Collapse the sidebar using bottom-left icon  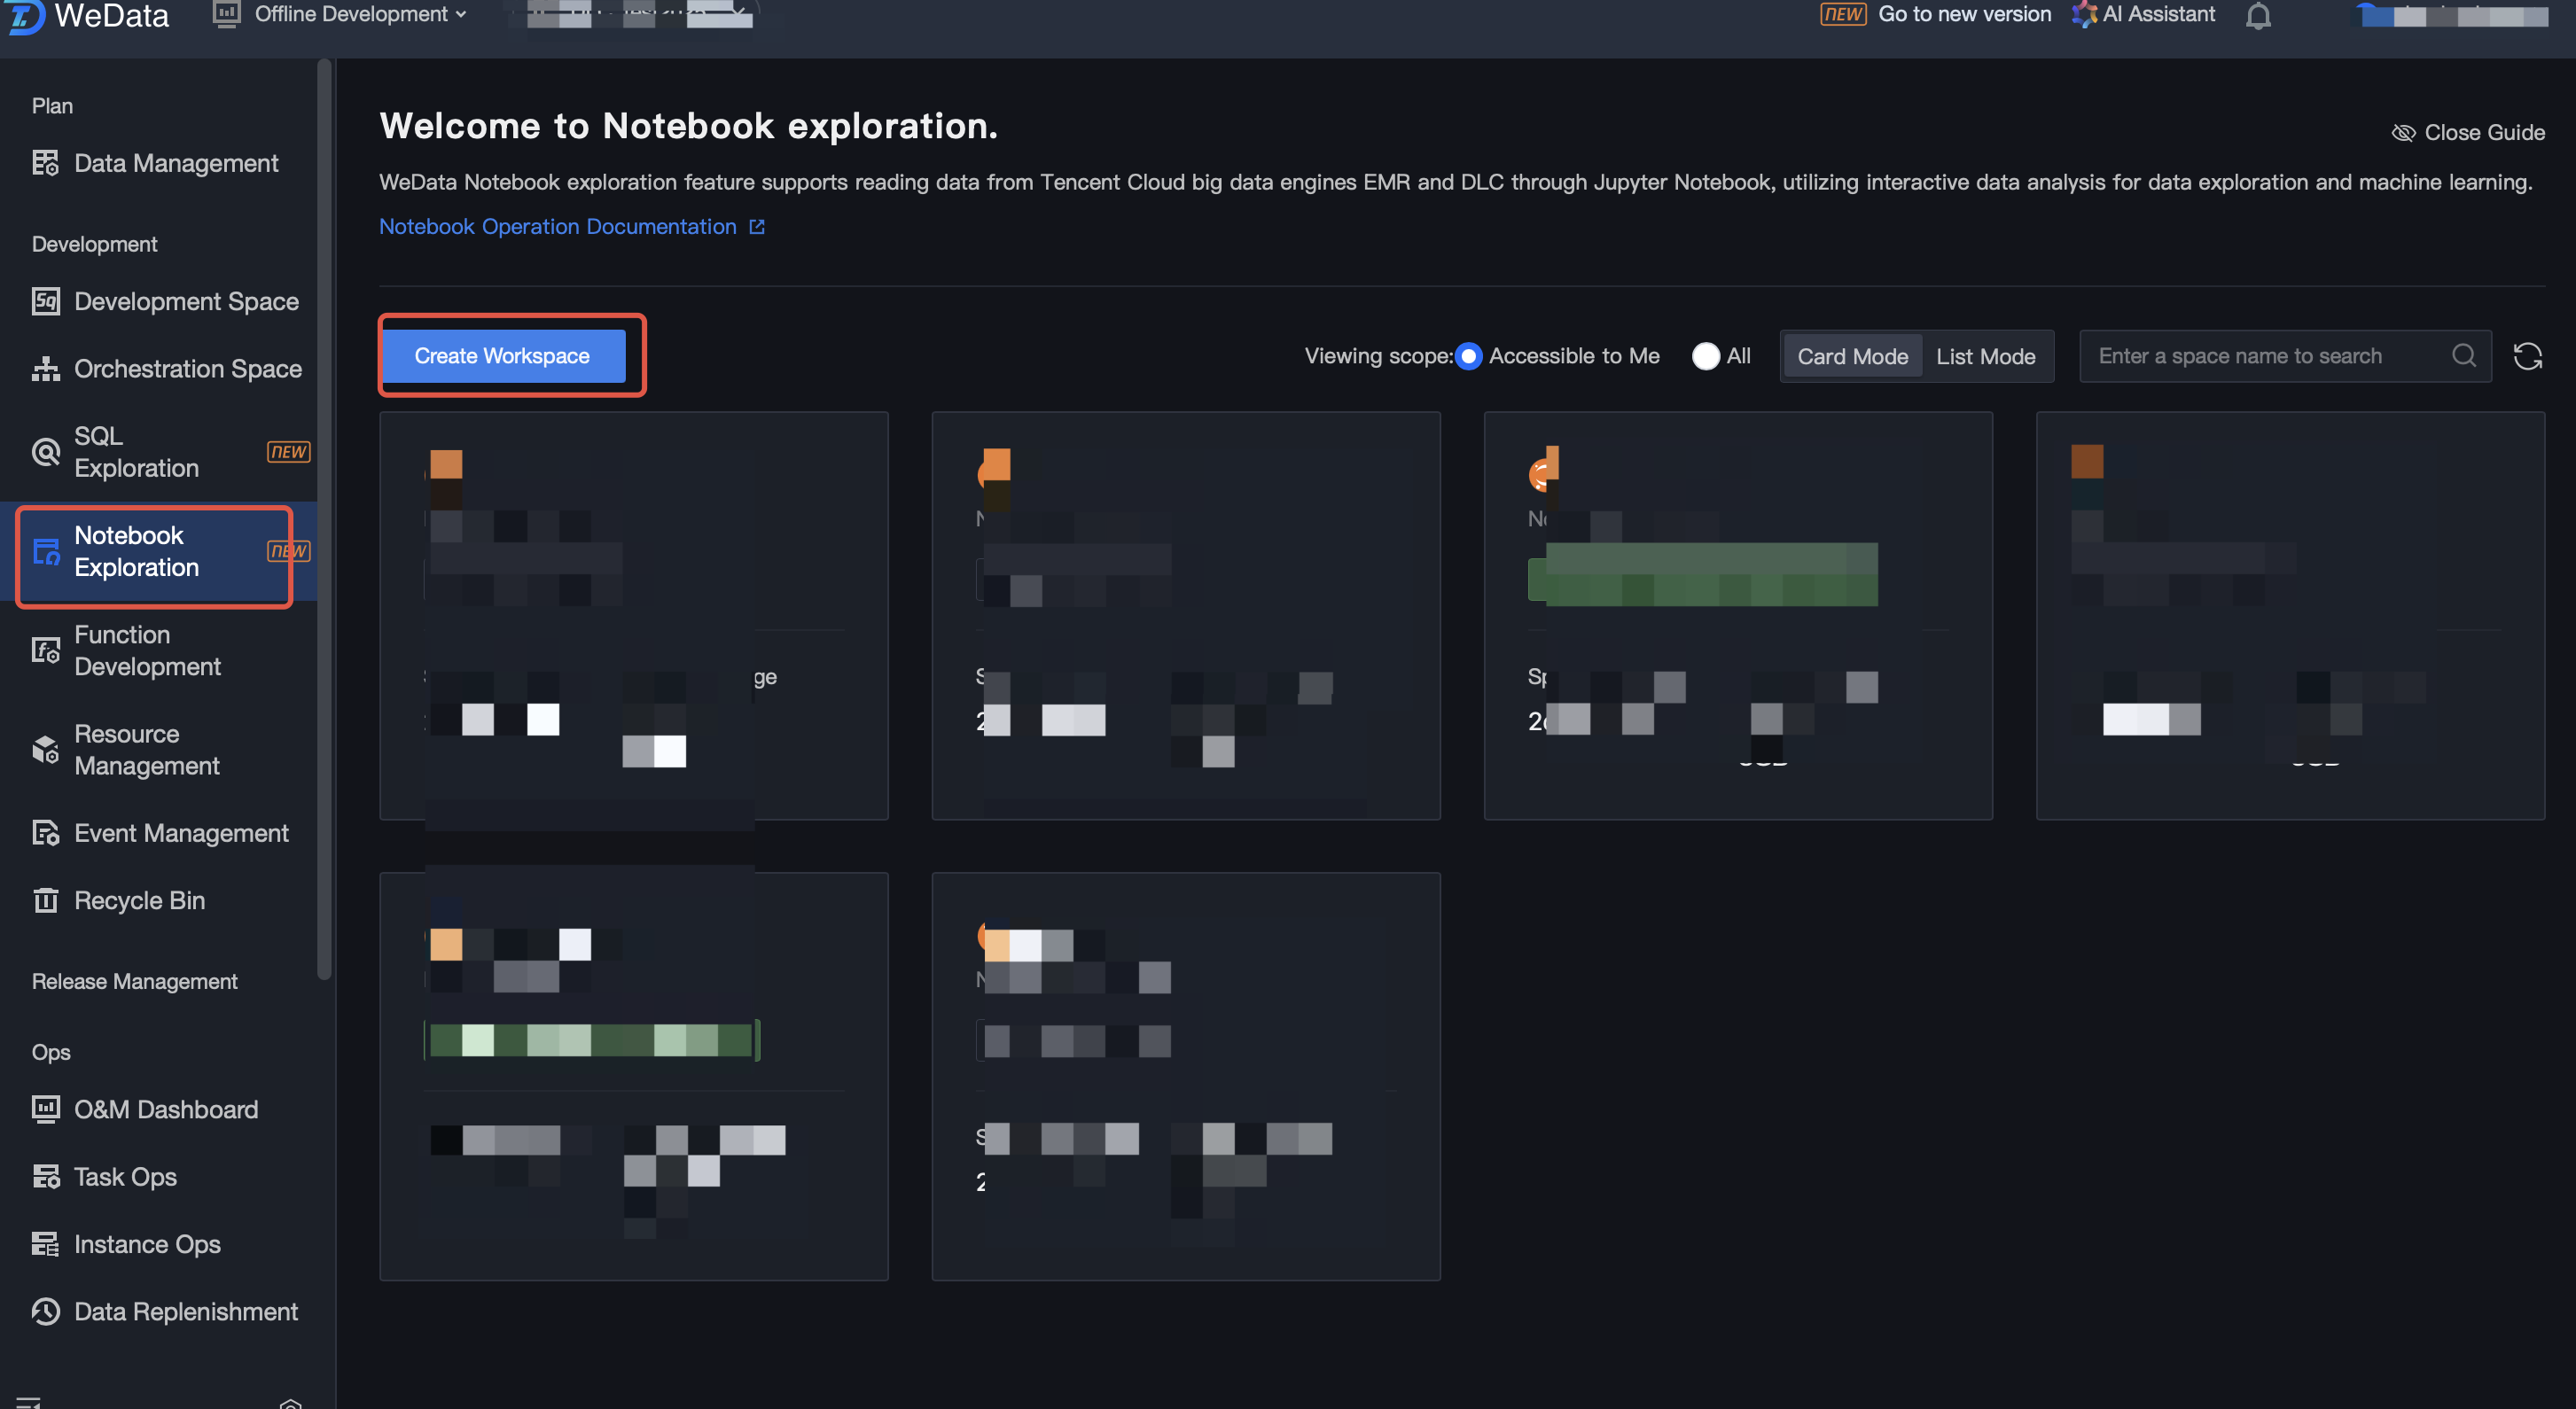click(x=28, y=1401)
